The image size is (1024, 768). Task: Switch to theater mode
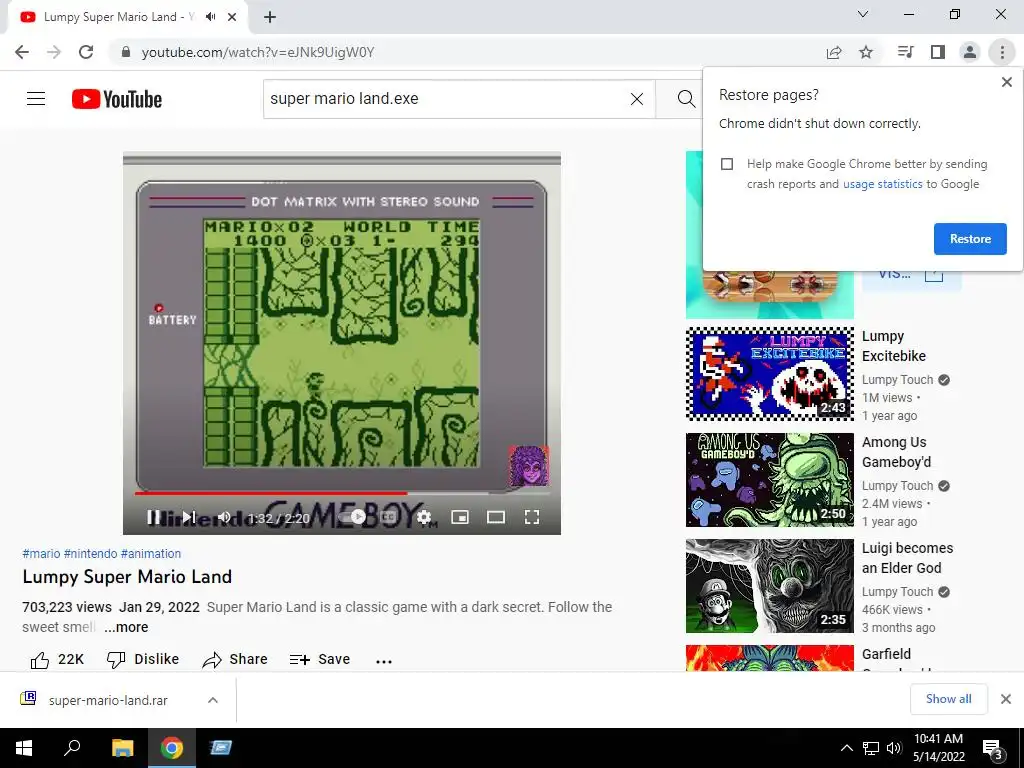click(x=496, y=517)
